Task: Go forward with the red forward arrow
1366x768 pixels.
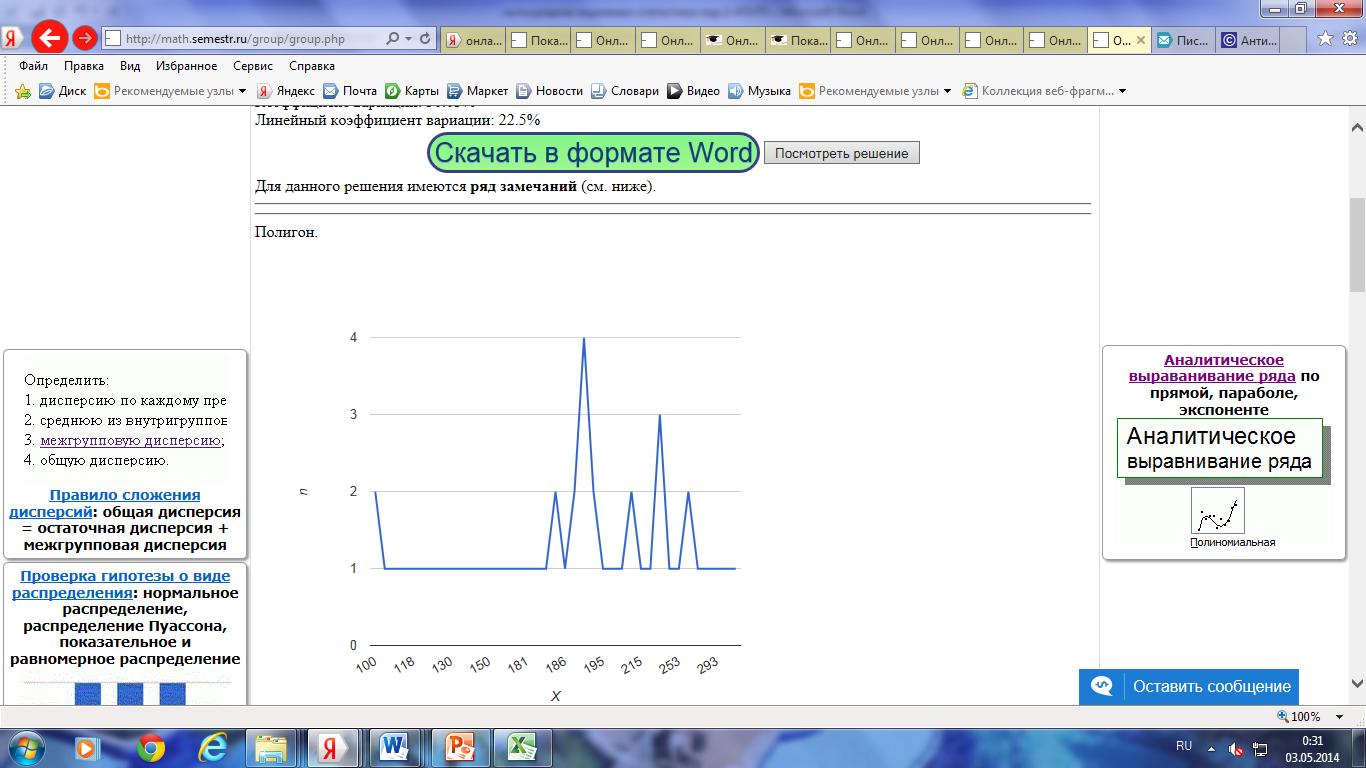Action: pyautogui.click(x=85, y=39)
